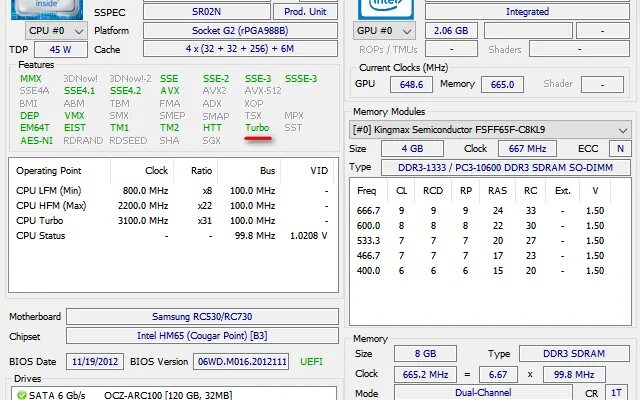Click the green UEFI label

(311, 362)
